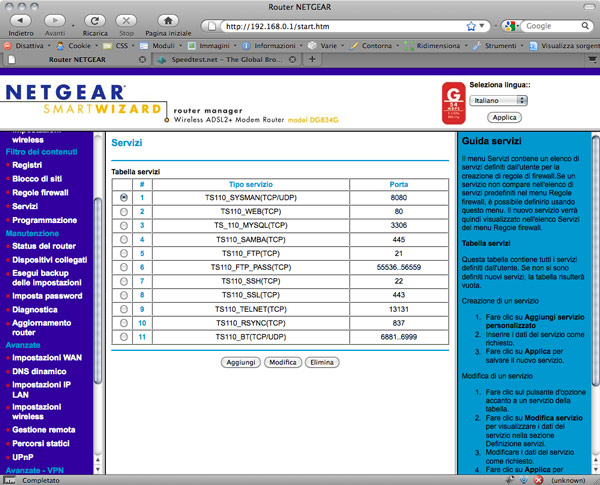Close the Speedtest.net tab
This screenshot has width=600, height=485.
[292, 60]
